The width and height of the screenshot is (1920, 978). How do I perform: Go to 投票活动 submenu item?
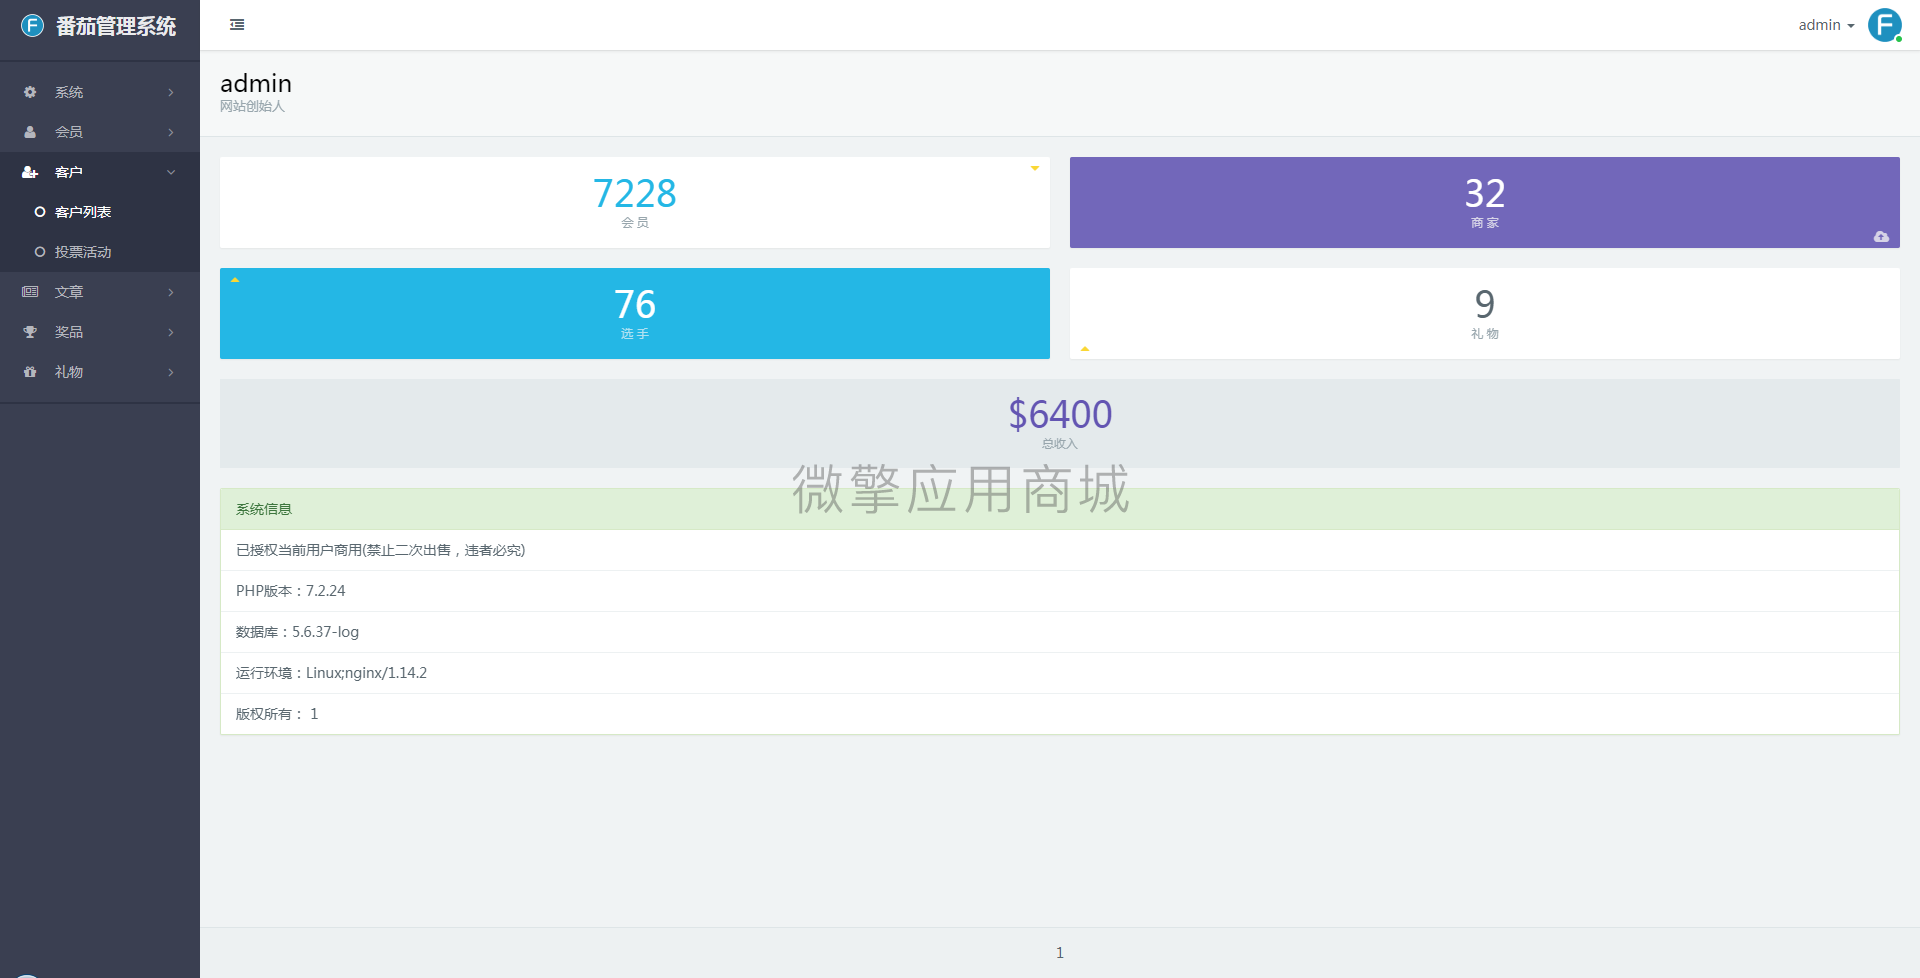(x=100, y=252)
